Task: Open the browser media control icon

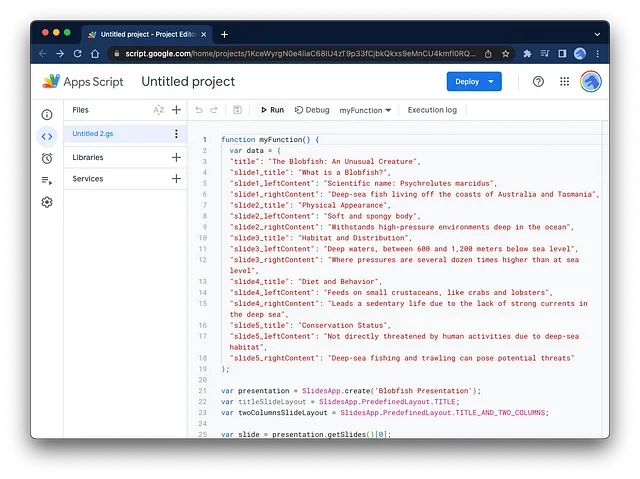Action: point(545,53)
